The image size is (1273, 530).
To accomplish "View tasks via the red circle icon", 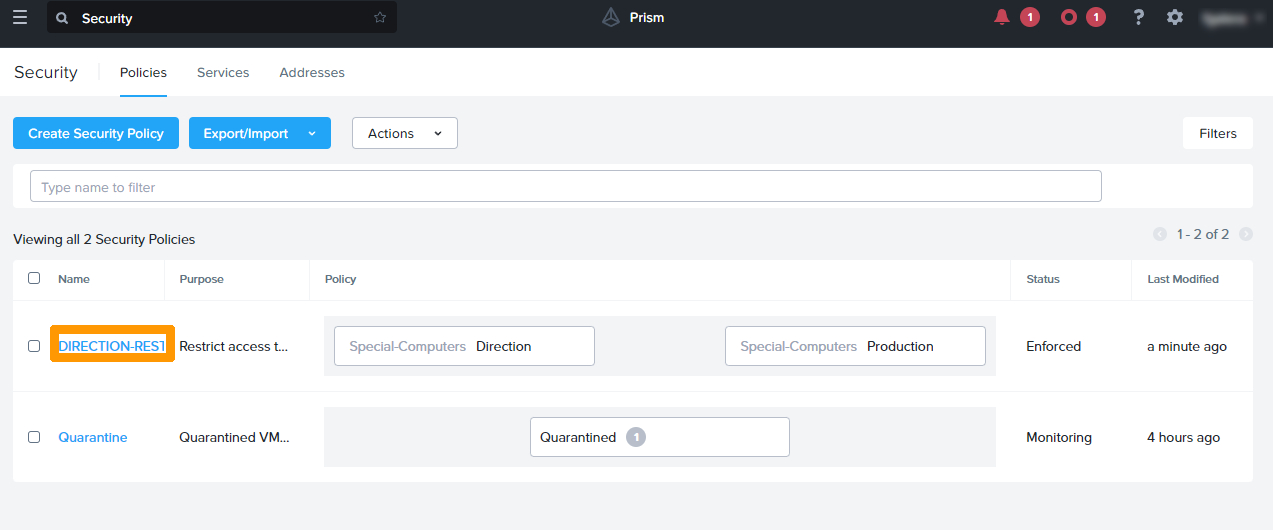I will click(x=1069, y=17).
